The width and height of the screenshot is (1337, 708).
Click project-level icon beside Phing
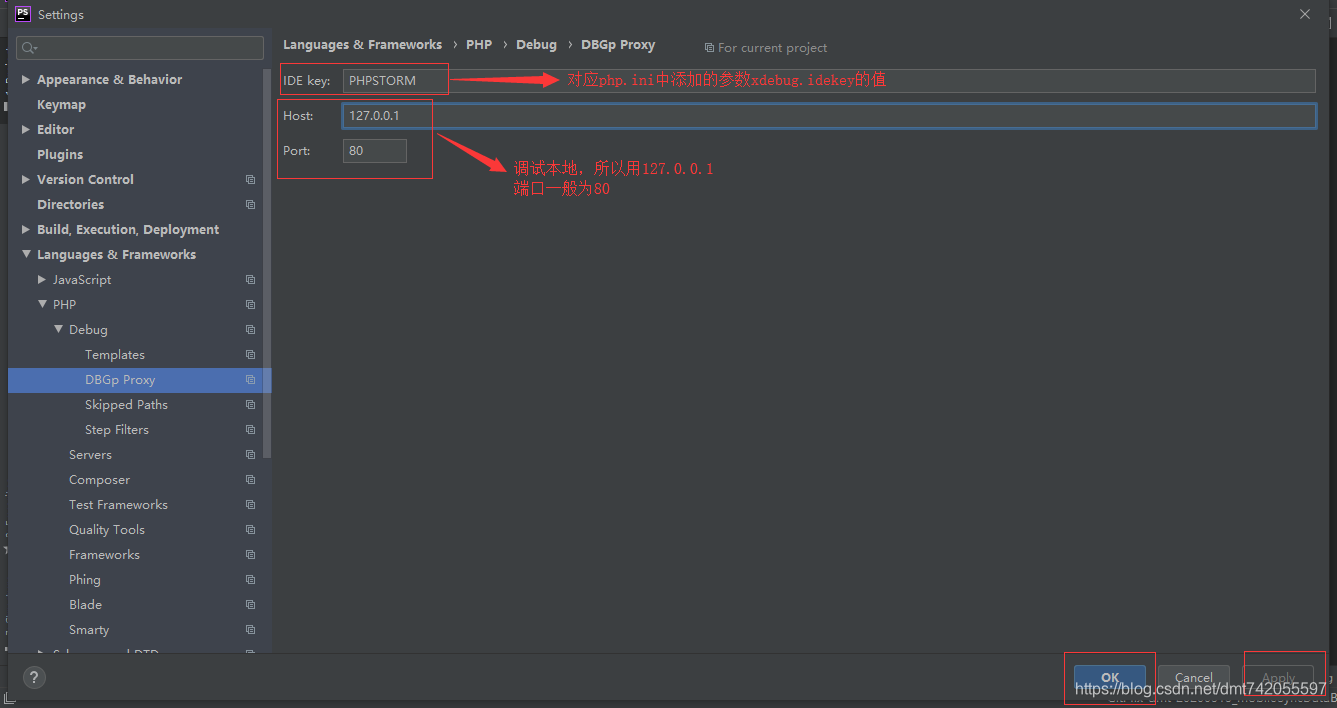[250, 580]
